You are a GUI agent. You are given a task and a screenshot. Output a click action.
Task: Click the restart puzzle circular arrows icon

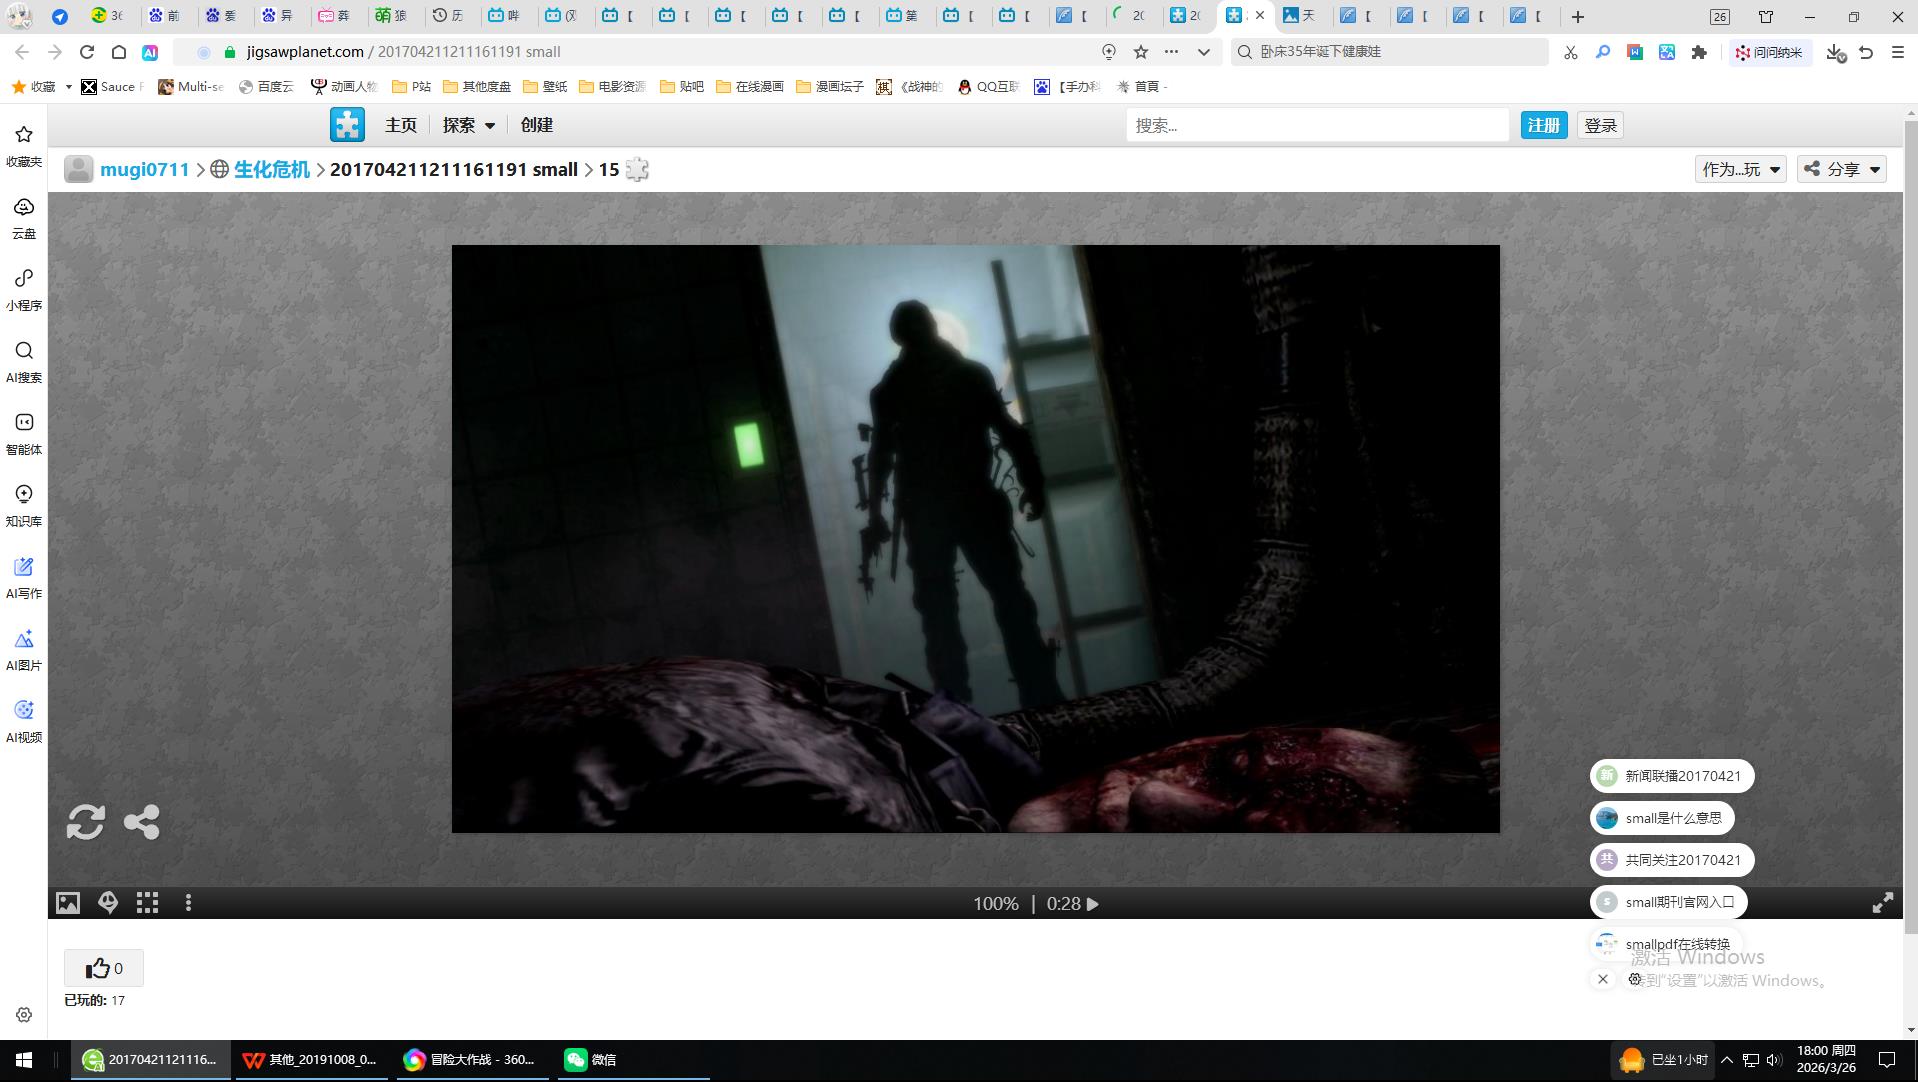click(86, 822)
